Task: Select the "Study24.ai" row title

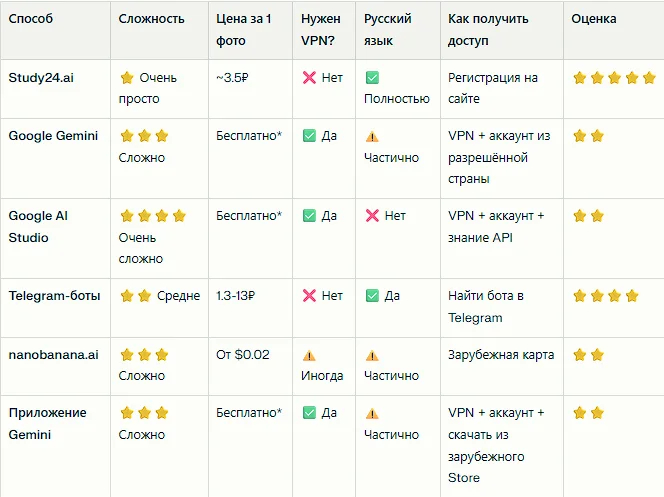Action: pyautogui.click(x=41, y=77)
